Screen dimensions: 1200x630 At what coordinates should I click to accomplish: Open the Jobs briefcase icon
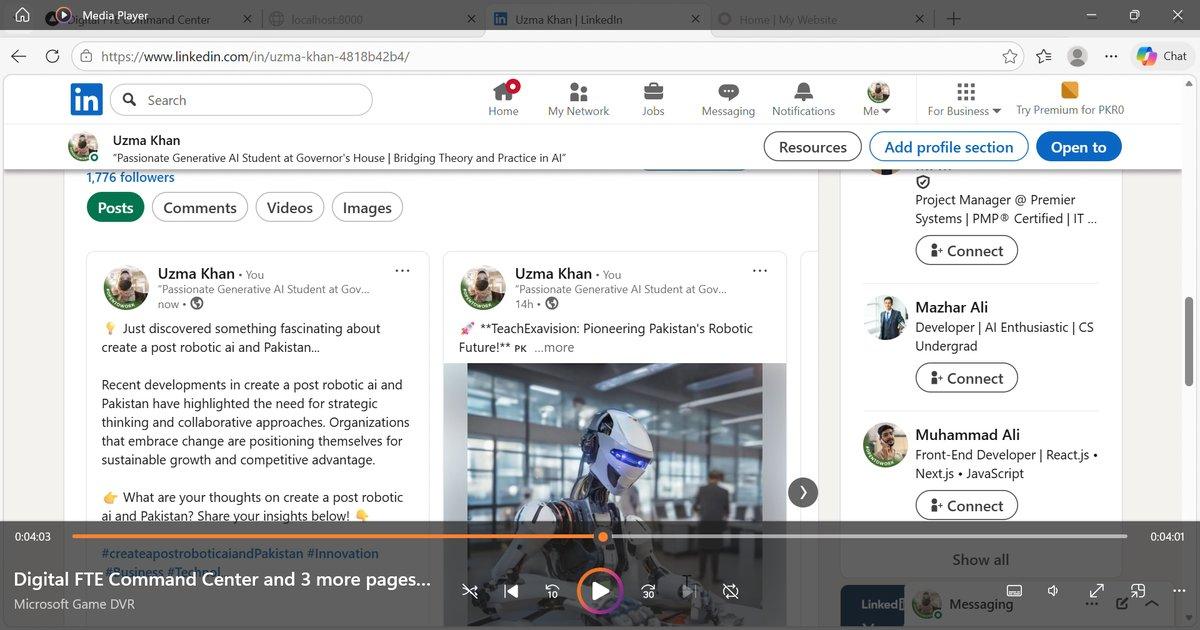tap(653, 99)
